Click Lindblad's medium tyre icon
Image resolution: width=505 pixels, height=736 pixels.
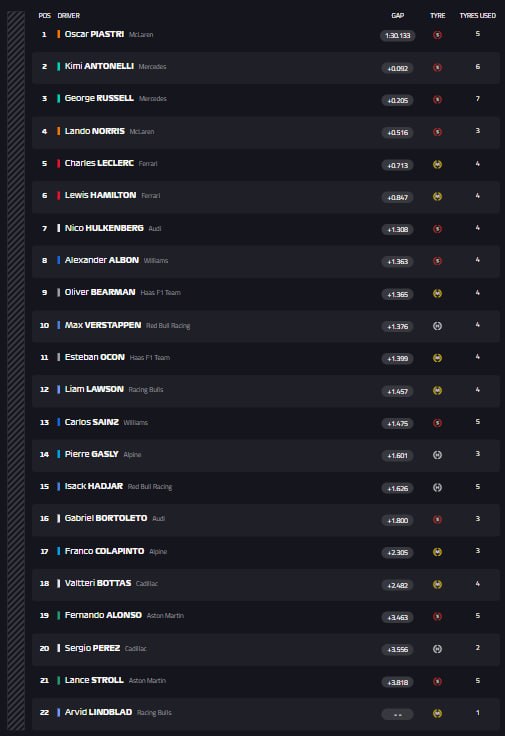(x=437, y=713)
